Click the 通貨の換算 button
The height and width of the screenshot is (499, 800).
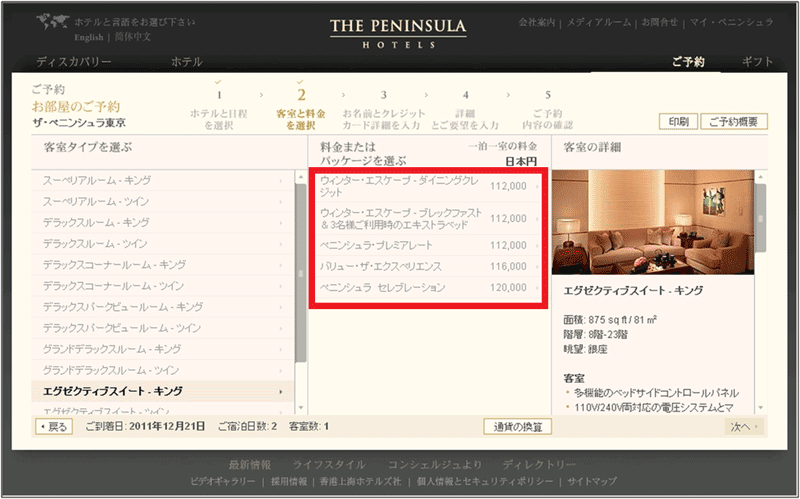tap(517, 427)
